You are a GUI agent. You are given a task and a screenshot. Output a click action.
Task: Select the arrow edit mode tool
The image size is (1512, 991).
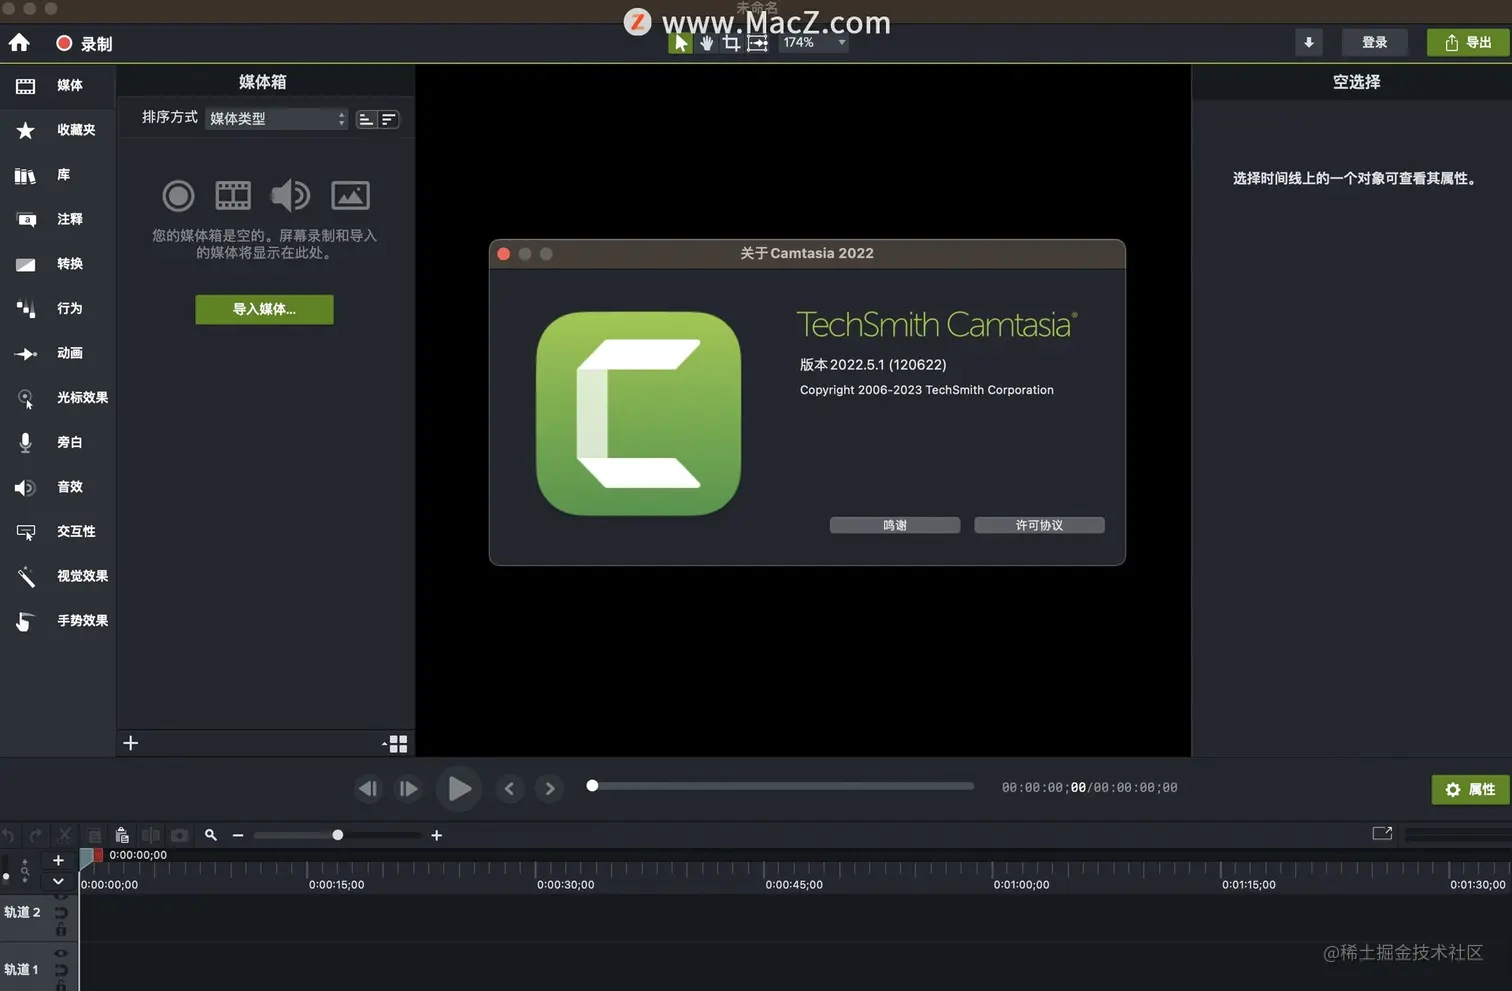point(680,43)
